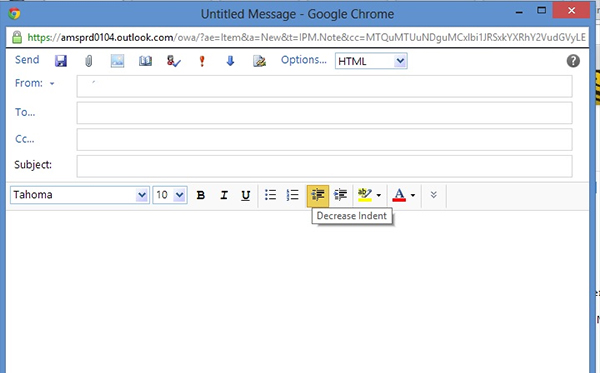Click the Send button

(27, 60)
